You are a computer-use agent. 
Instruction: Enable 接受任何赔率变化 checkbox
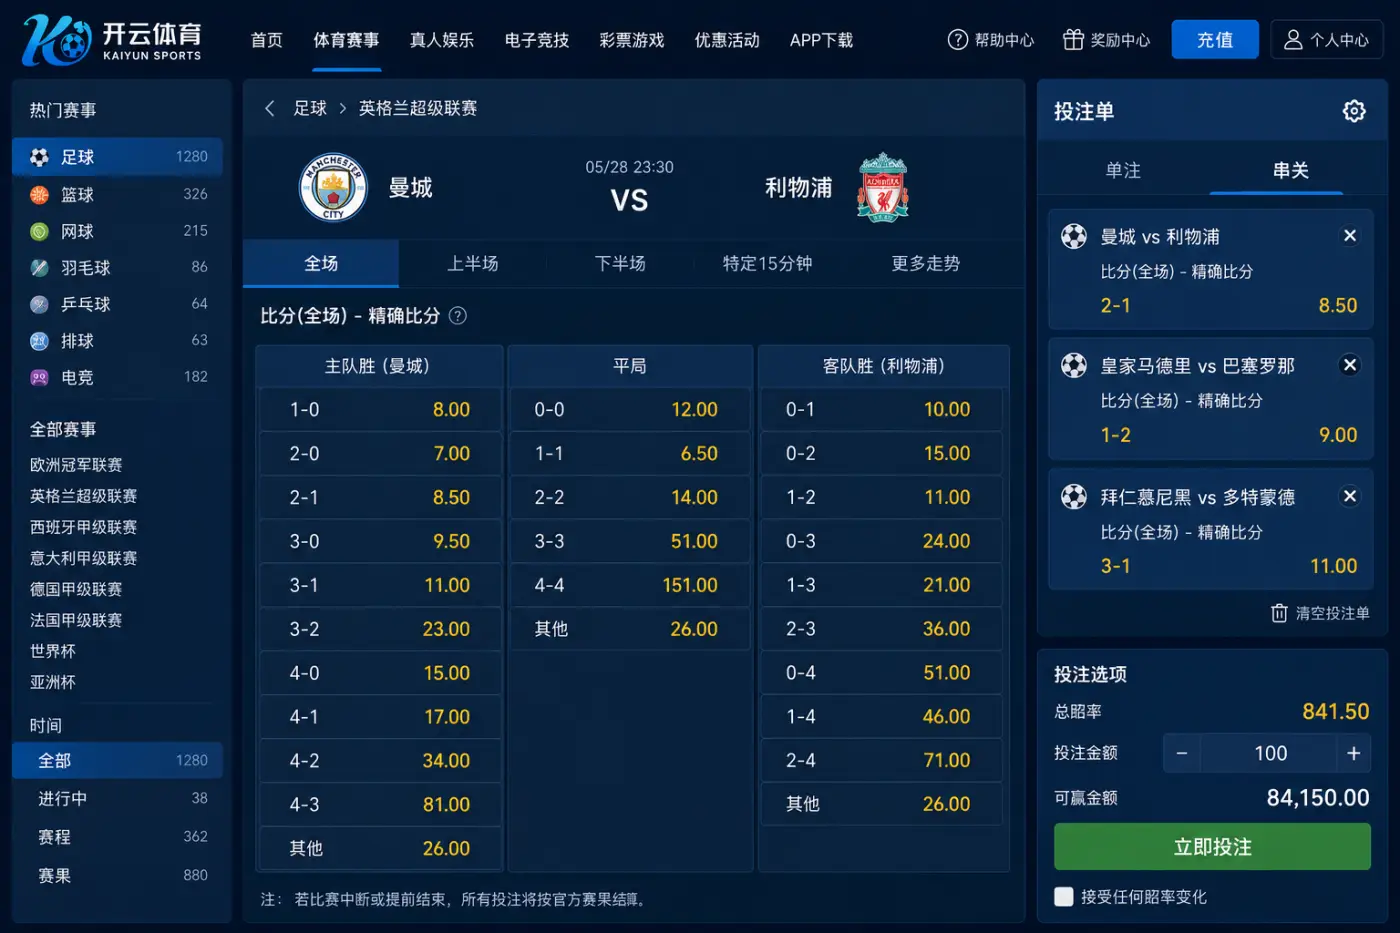[1064, 897]
